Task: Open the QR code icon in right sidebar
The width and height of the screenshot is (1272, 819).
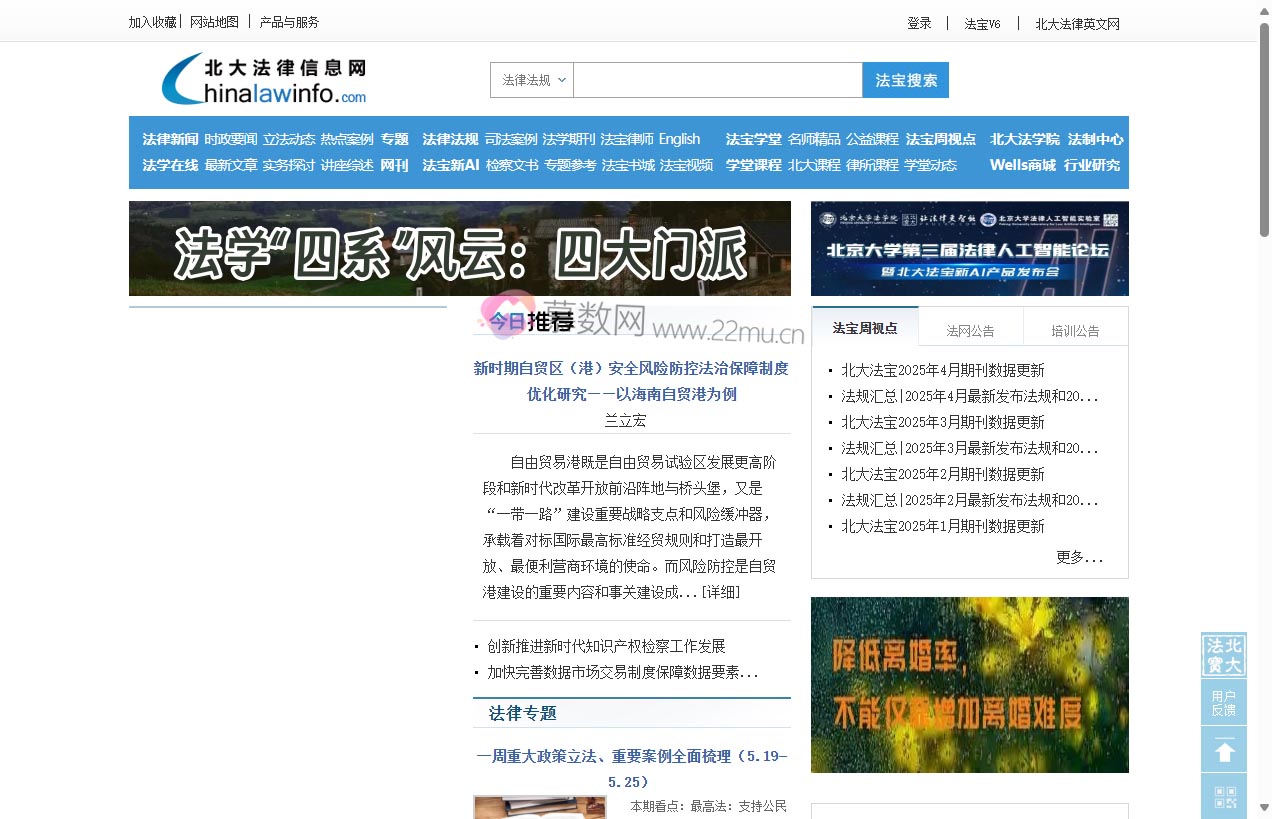Action: coord(1223,795)
